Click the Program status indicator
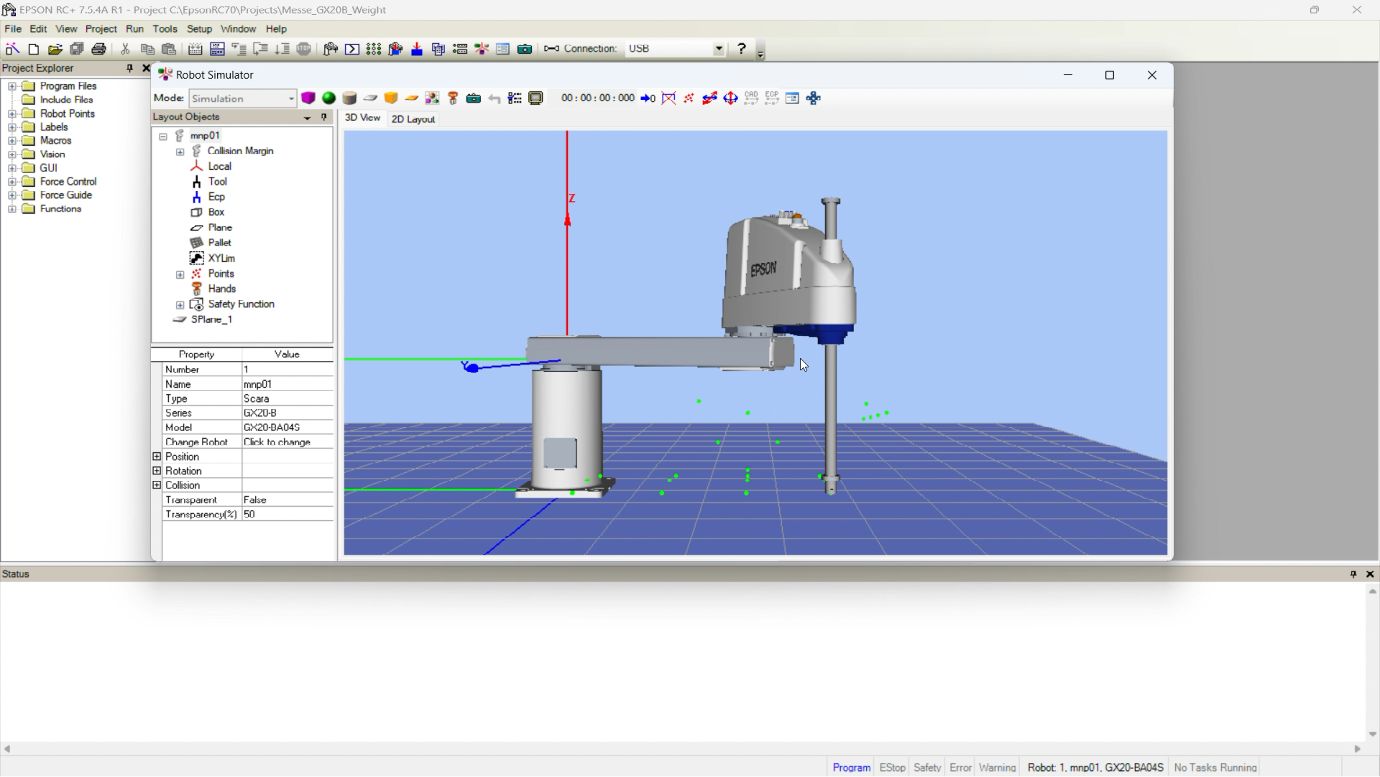1380x777 pixels. (851, 767)
